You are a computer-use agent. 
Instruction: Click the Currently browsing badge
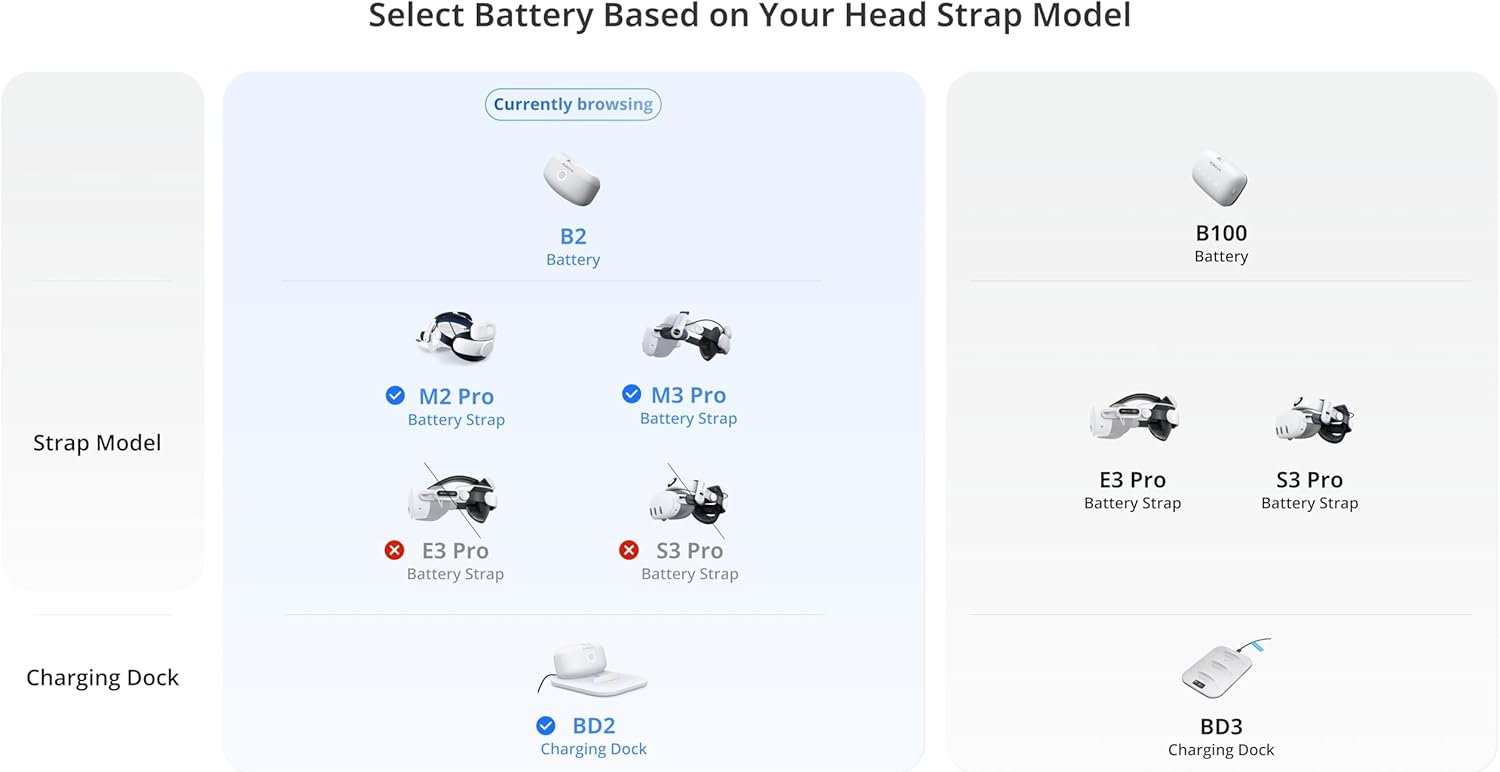573,104
